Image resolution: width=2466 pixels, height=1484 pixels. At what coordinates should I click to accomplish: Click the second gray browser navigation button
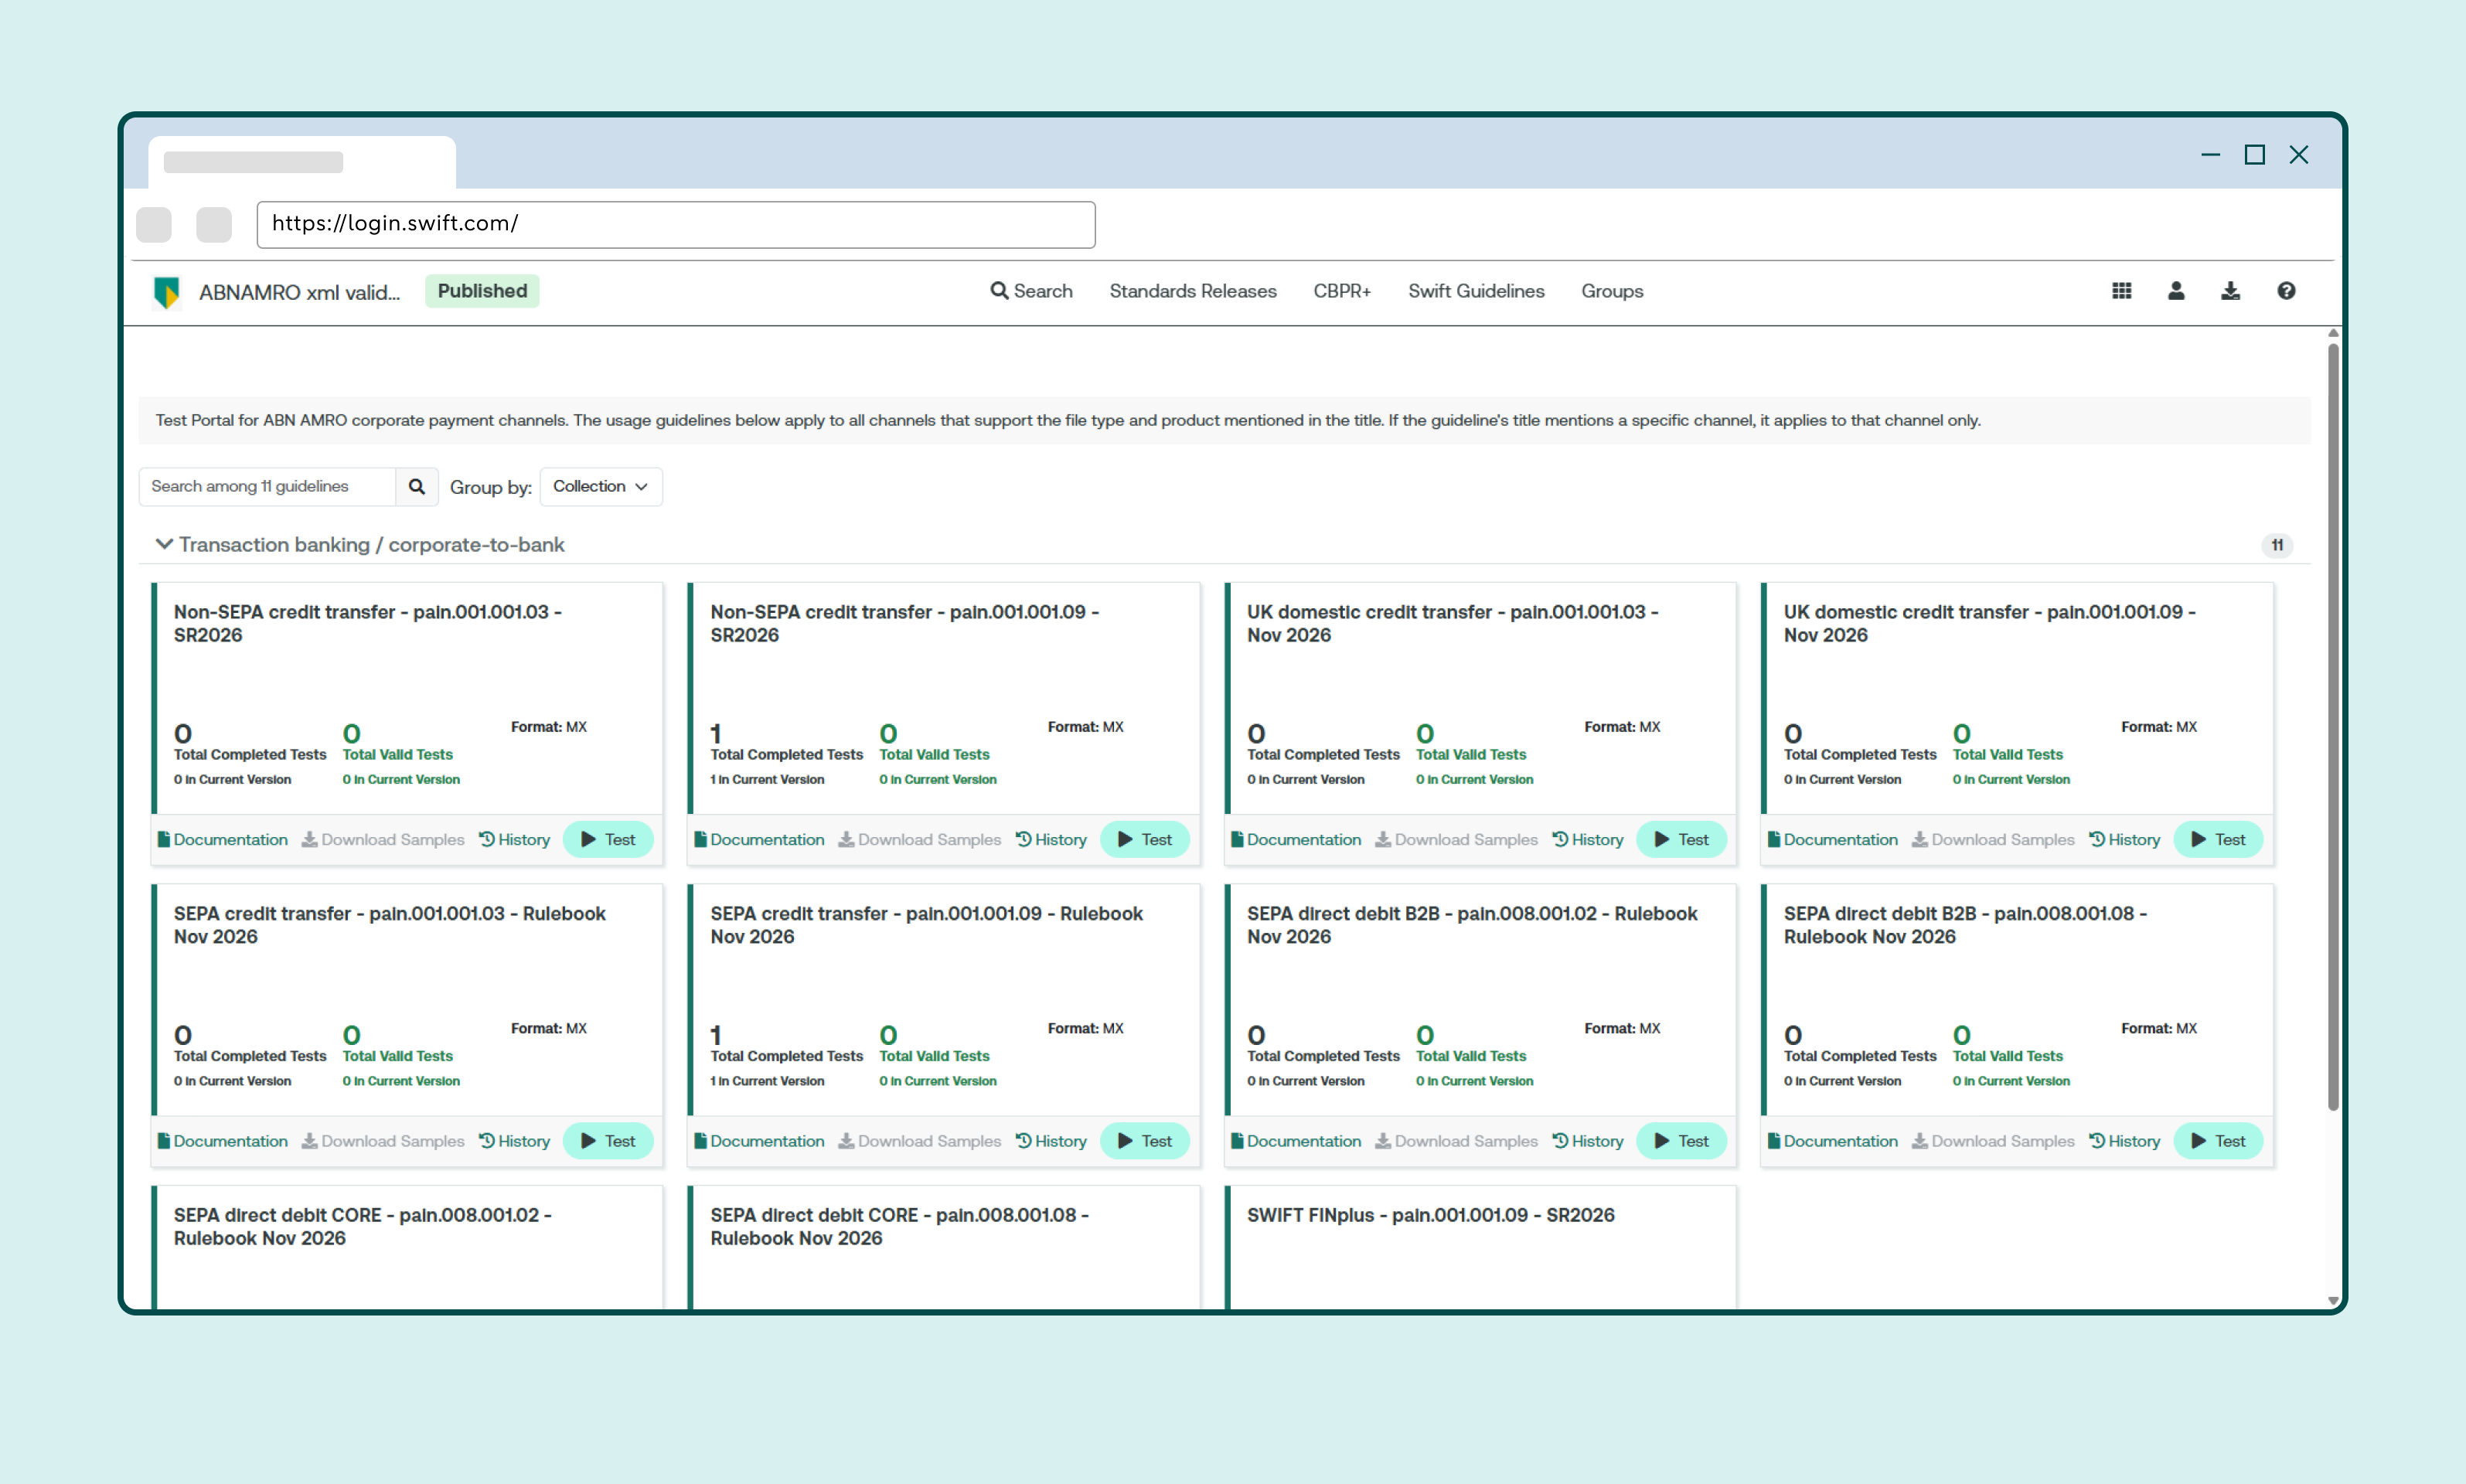pyautogui.click(x=214, y=224)
